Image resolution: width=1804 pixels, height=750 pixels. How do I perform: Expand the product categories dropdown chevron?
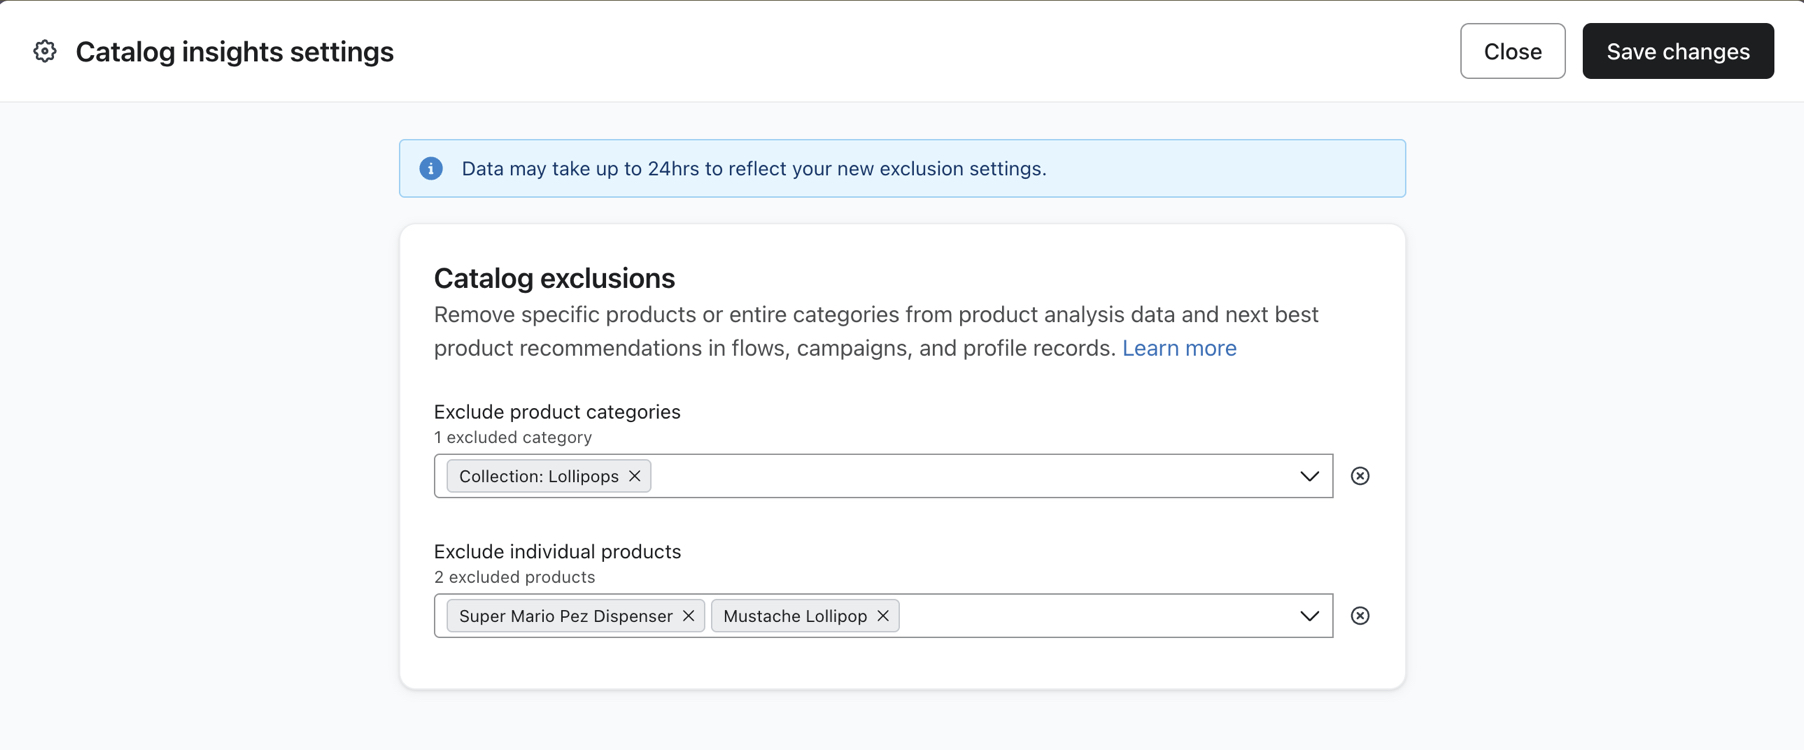[1309, 476]
